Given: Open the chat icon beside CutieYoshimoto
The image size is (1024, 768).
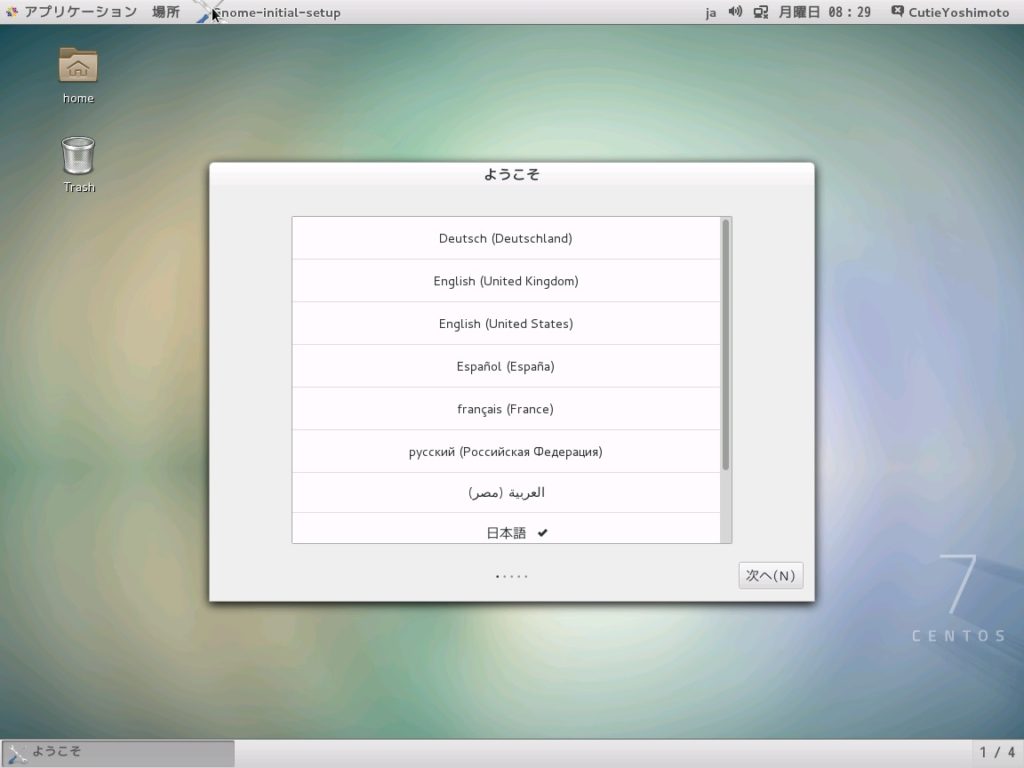Looking at the screenshot, I should (897, 11).
